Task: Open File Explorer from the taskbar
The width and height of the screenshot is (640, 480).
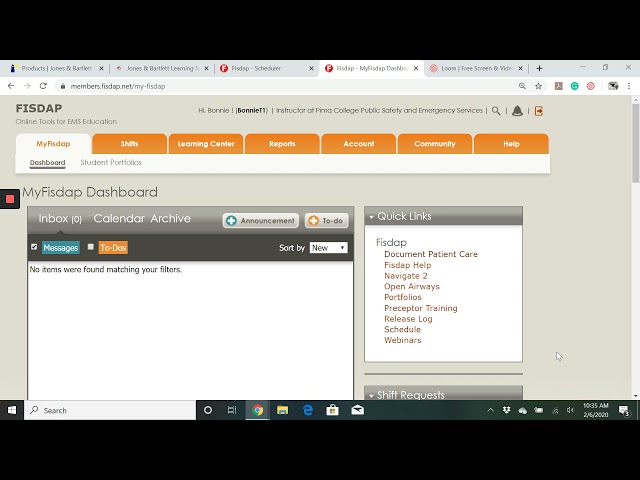Action: coord(282,410)
